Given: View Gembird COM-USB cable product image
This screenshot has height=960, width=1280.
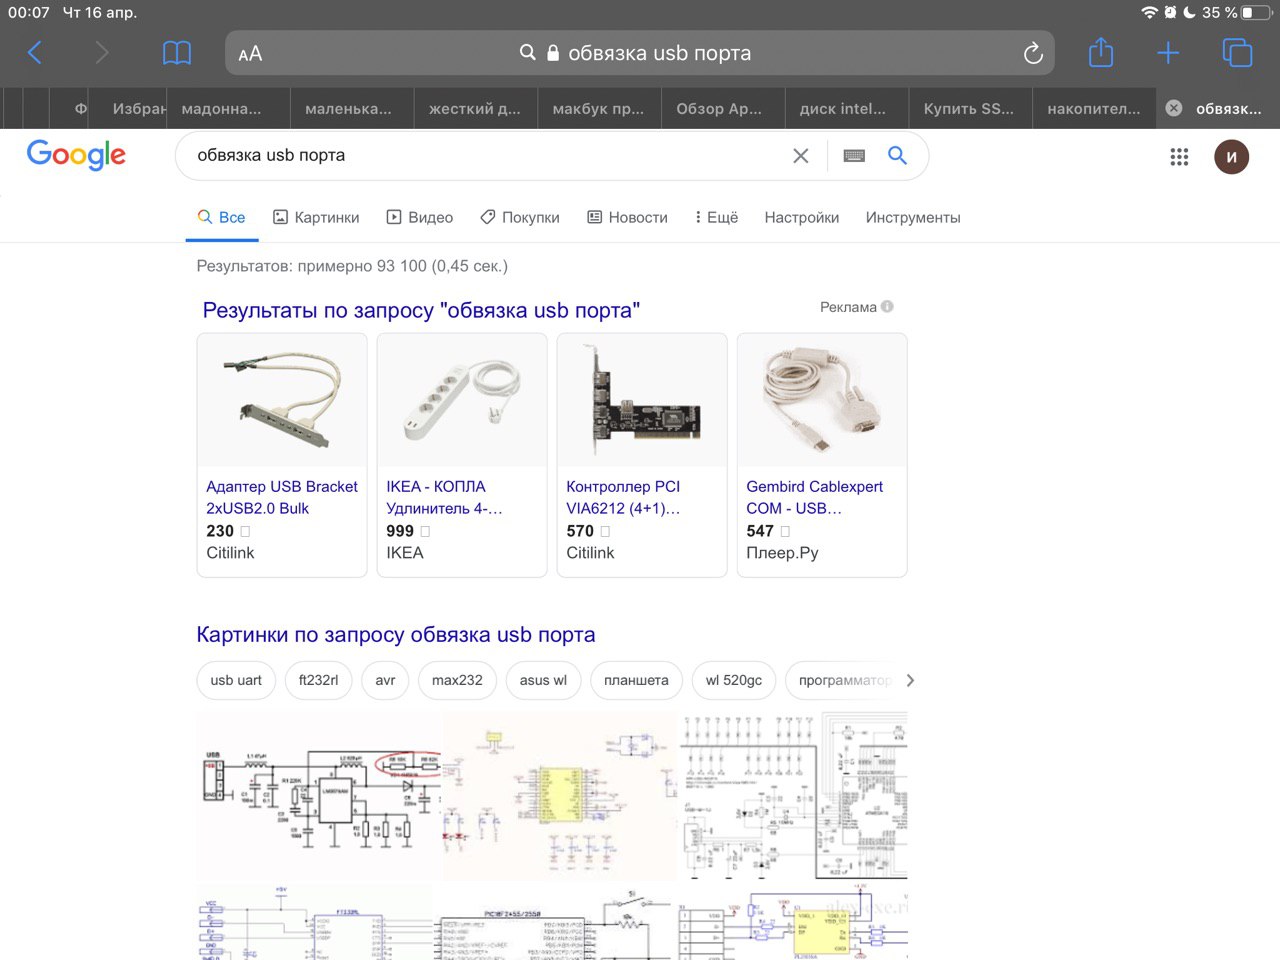Looking at the screenshot, I should click(x=822, y=401).
